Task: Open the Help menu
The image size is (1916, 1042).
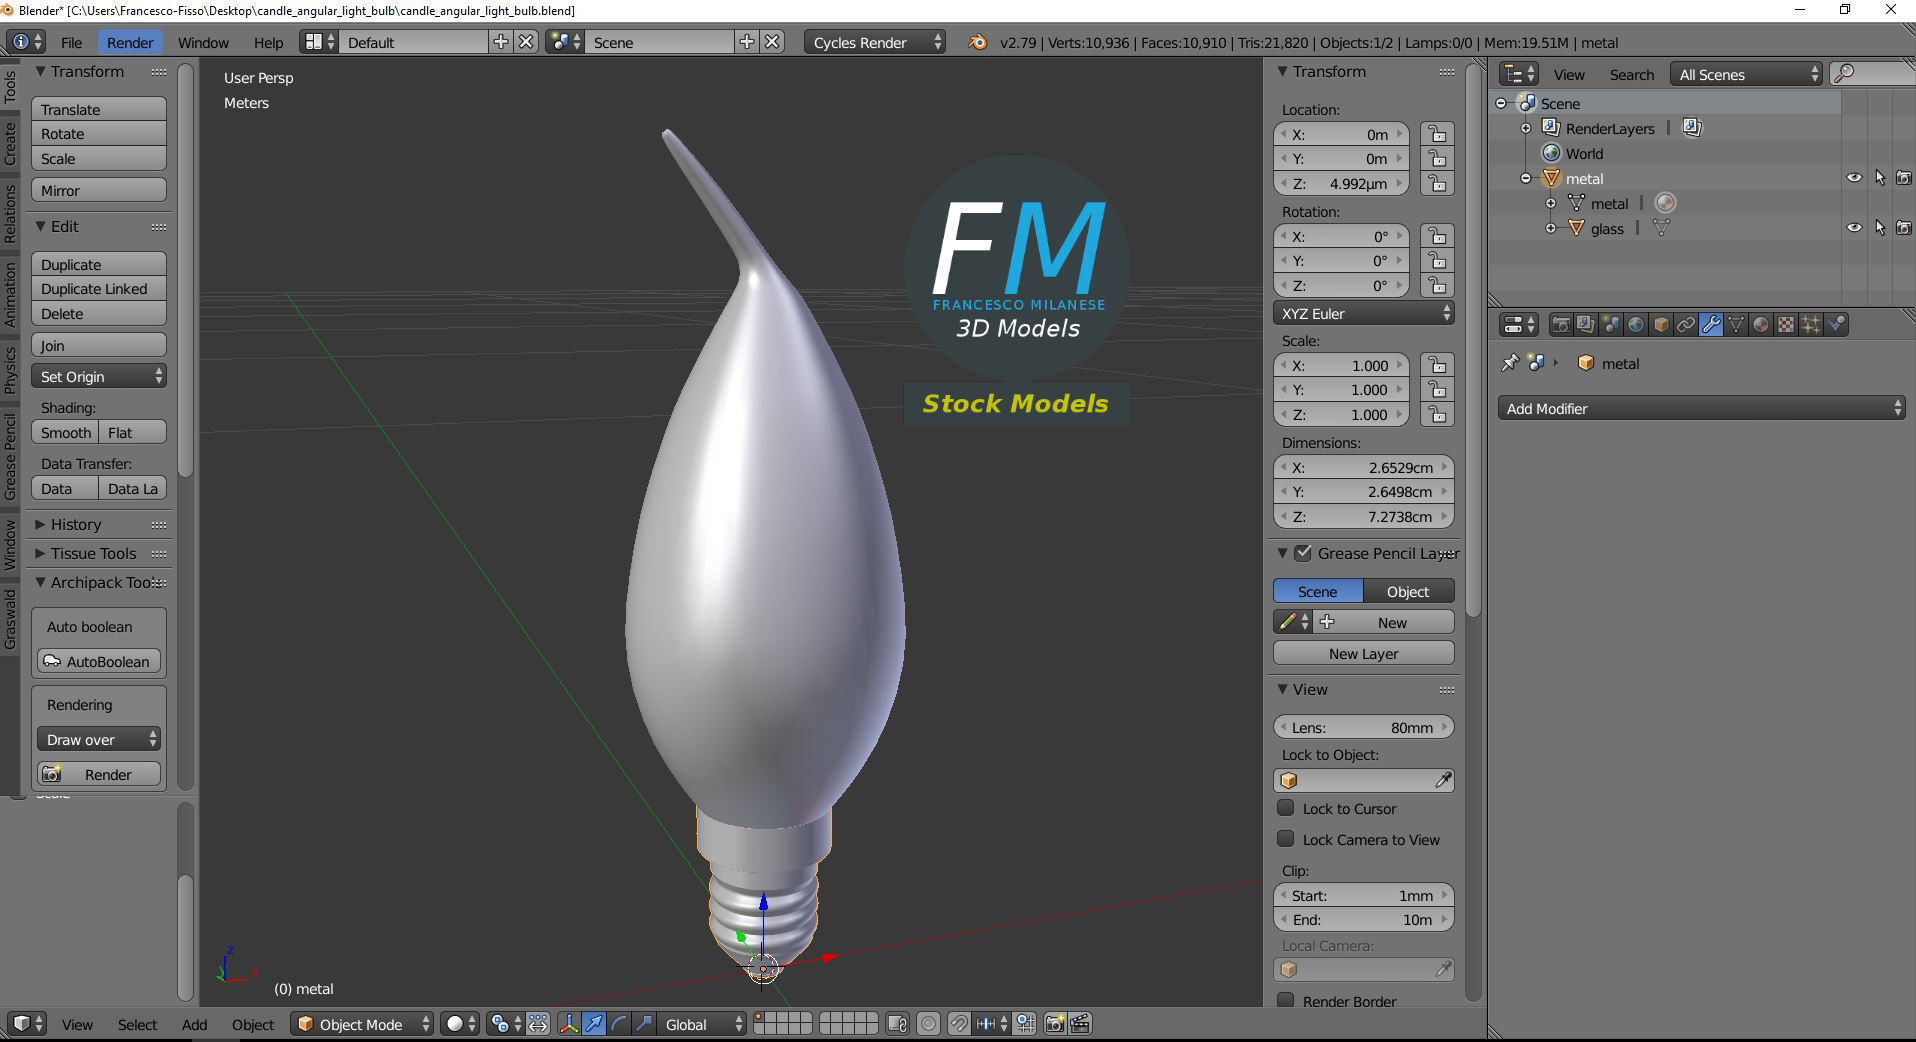Action: [x=268, y=42]
